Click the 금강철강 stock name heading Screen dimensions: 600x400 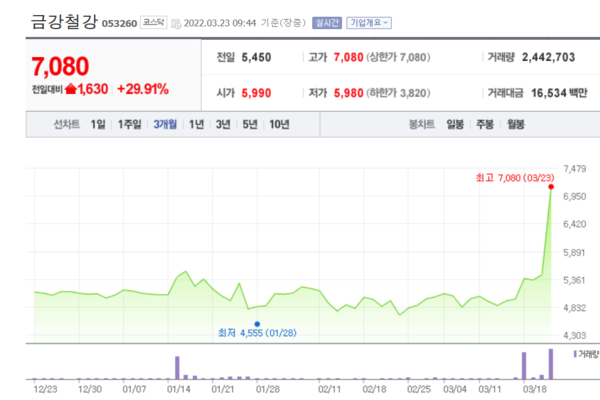[x=64, y=21]
